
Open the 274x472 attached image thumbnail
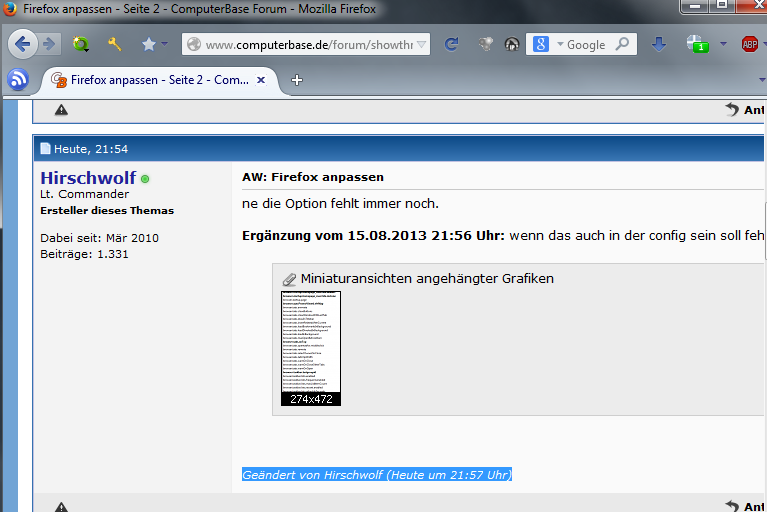tap(311, 348)
